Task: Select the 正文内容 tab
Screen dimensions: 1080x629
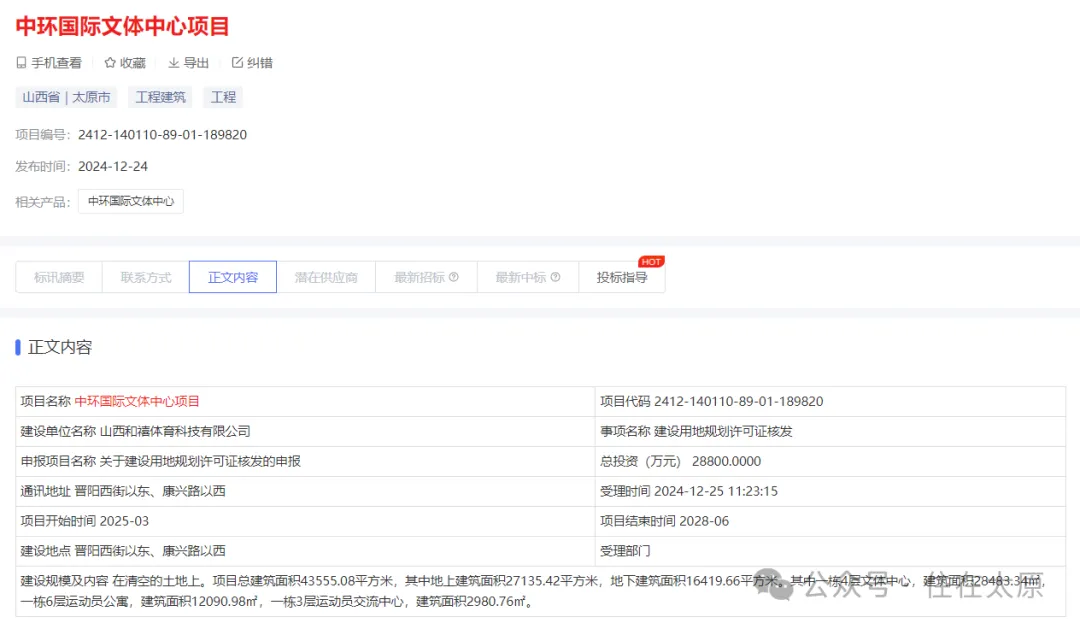Action: (233, 277)
